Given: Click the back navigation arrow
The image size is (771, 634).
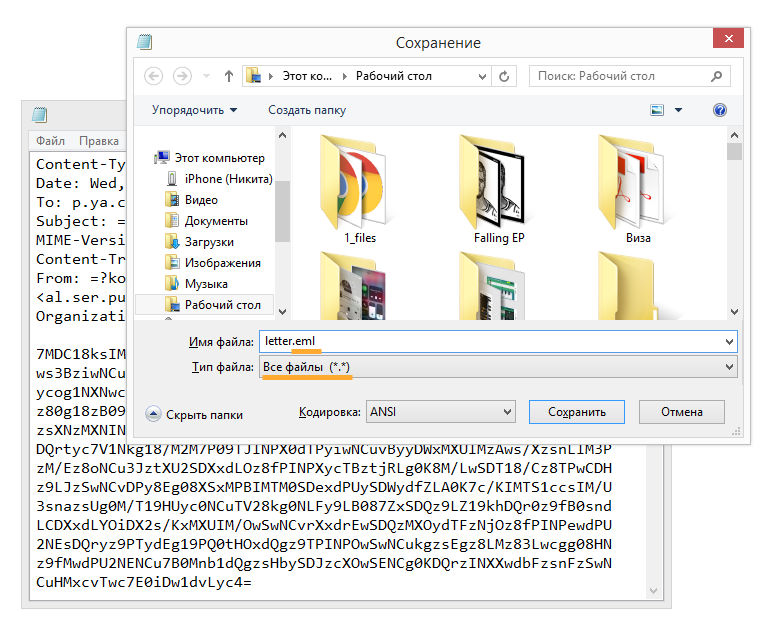Looking at the screenshot, I should [154, 76].
